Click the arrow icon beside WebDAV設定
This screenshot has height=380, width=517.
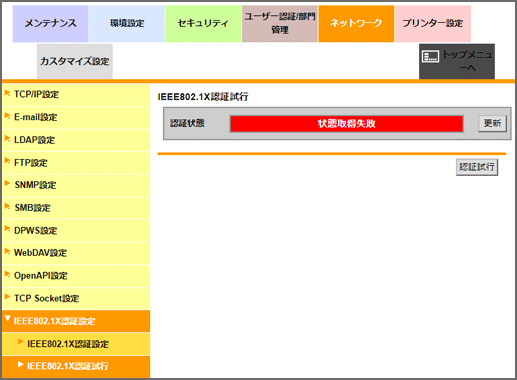(x=7, y=251)
